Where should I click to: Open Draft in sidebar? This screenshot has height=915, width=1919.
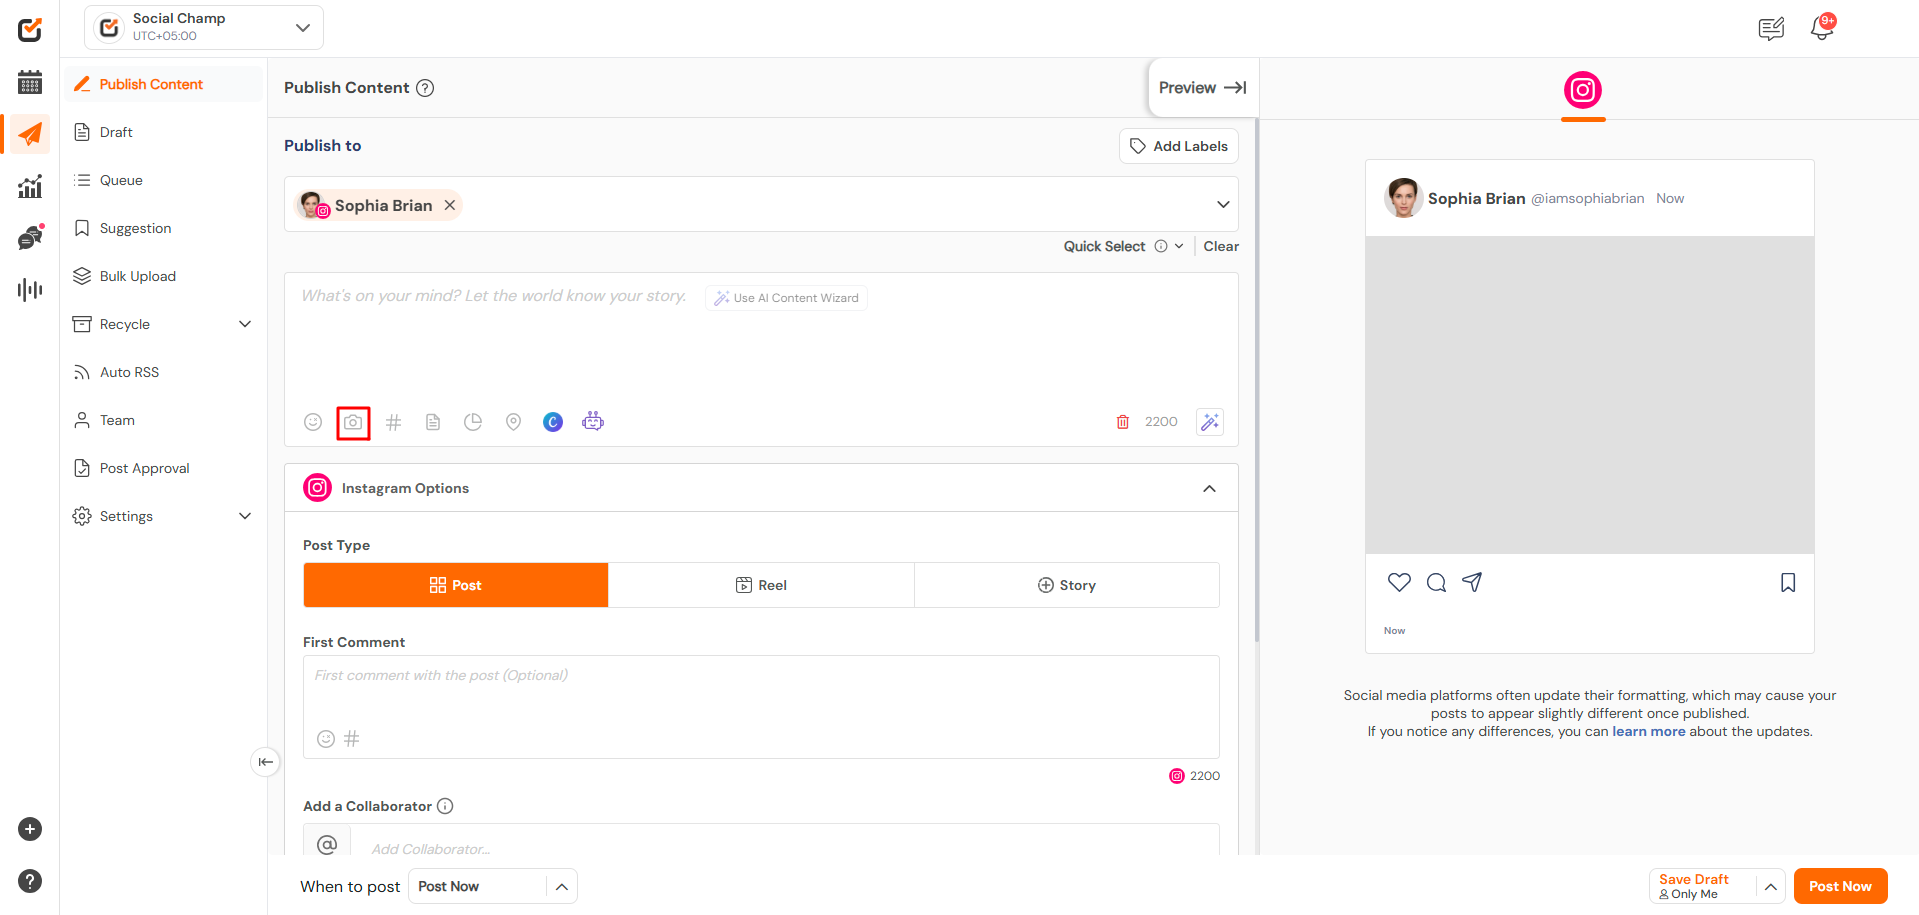(x=165, y=132)
